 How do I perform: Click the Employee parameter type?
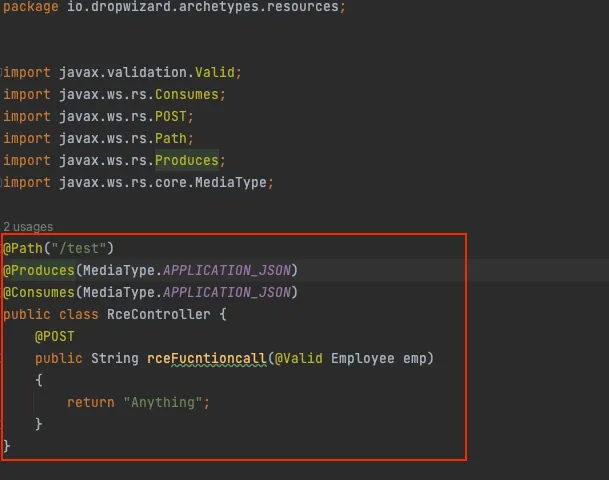click(363, 358)
